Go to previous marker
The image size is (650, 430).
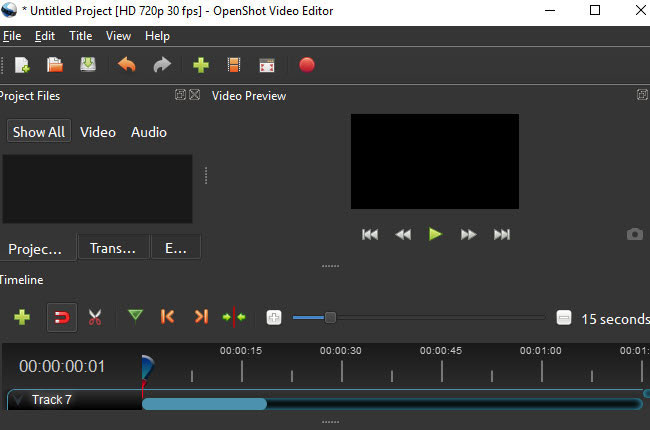coord(167,317)
